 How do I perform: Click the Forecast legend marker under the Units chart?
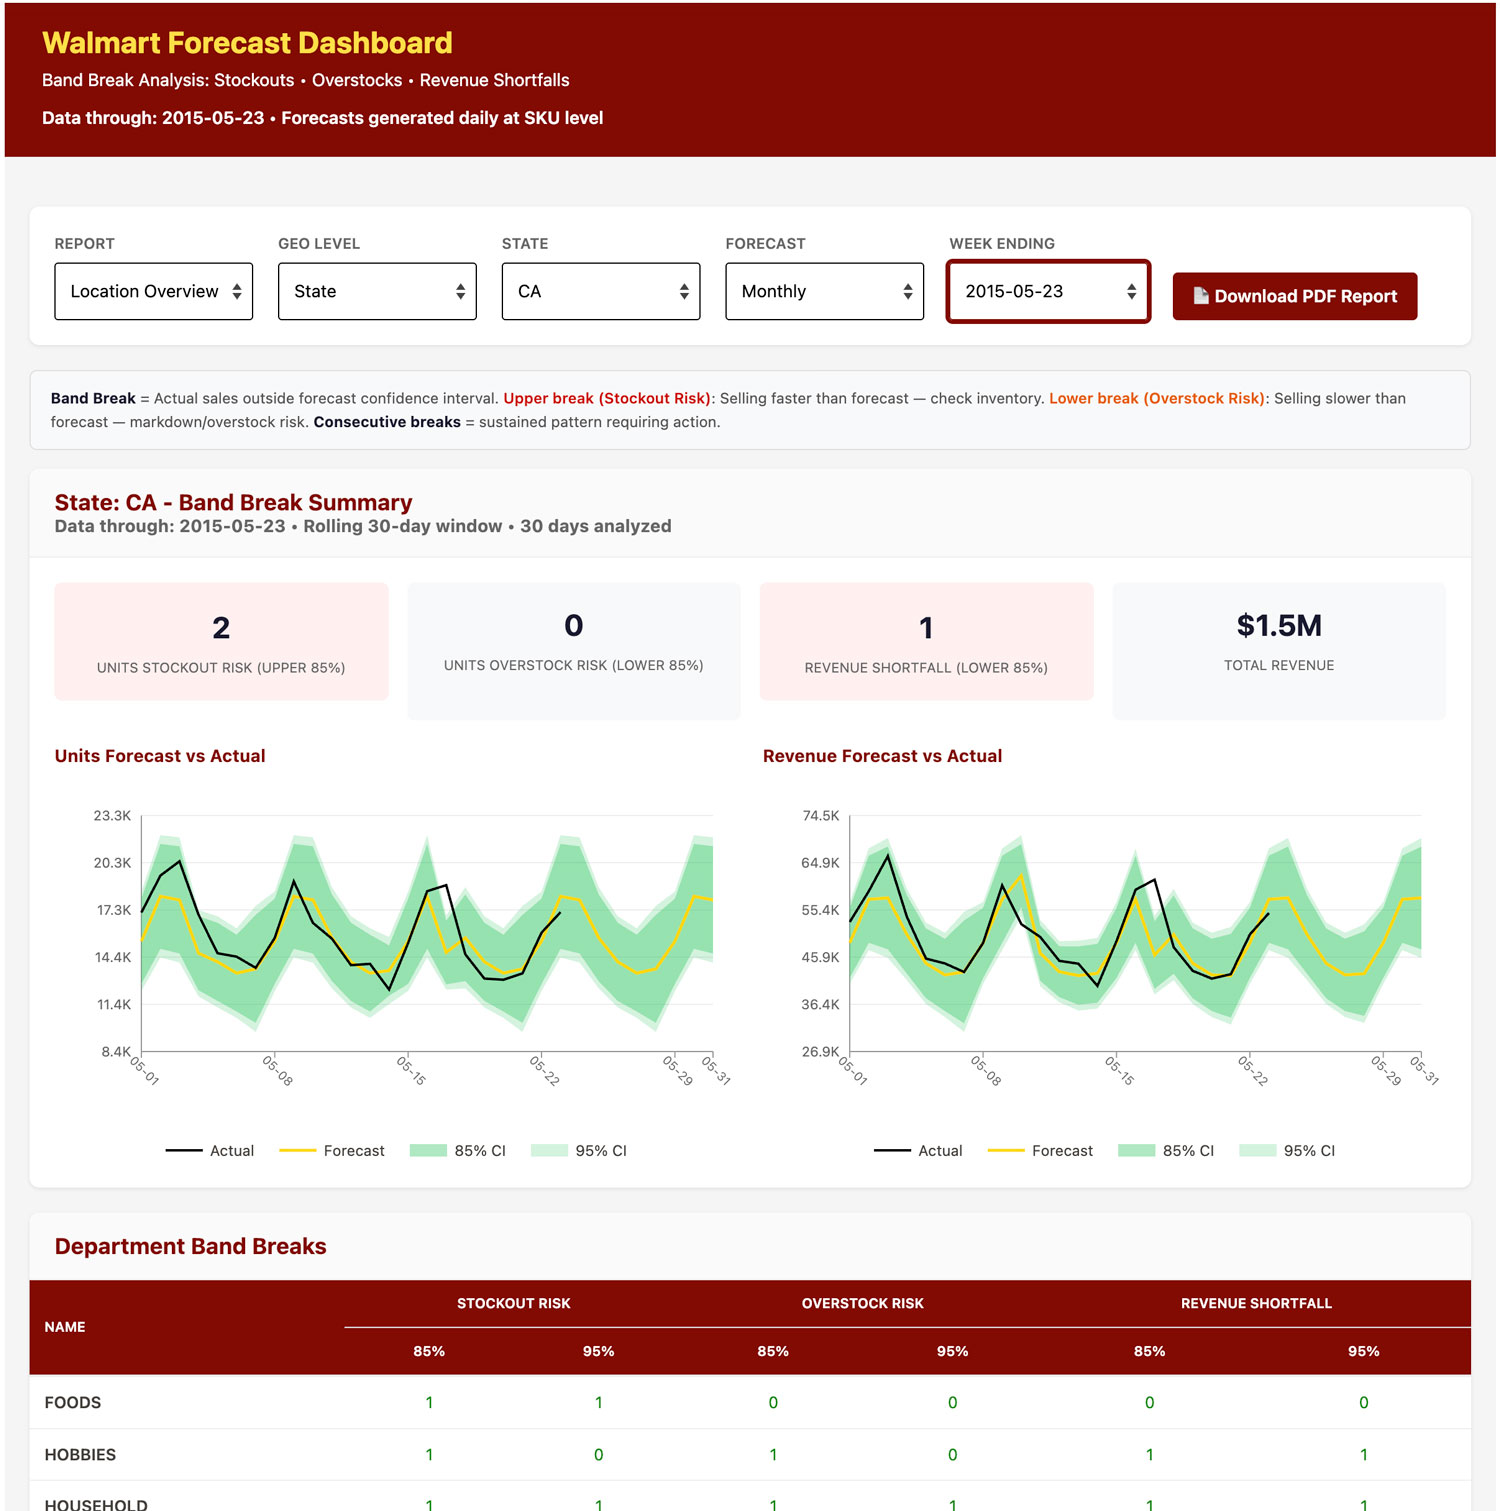pyautogui.click(x=300, y=1150)
